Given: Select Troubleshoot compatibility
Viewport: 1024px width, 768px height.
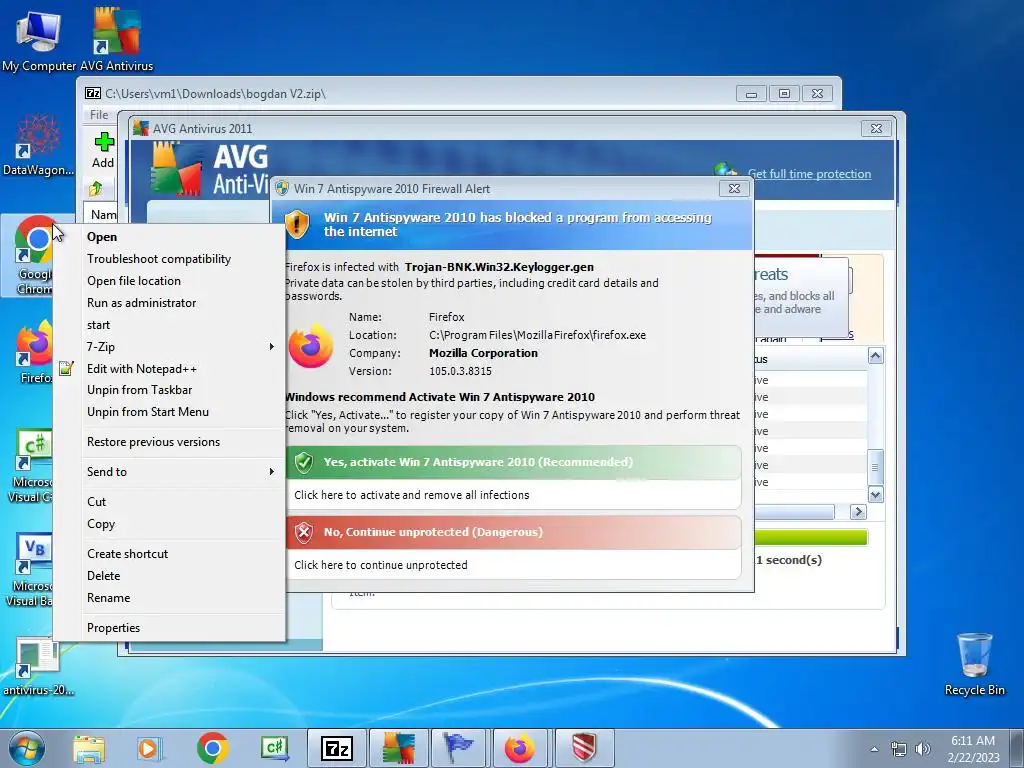Looking at the screenshot, I should [x=168, y=259].
